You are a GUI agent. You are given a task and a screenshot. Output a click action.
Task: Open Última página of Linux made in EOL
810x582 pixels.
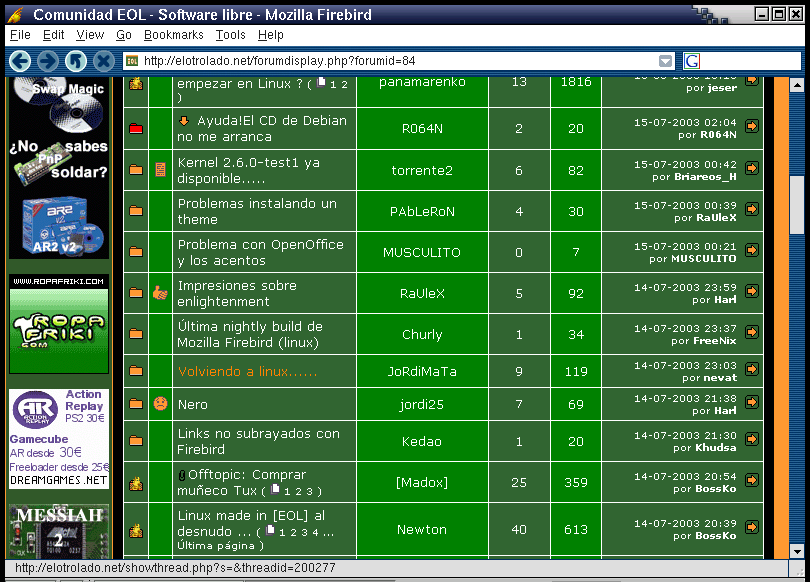(x=216, y=545)
